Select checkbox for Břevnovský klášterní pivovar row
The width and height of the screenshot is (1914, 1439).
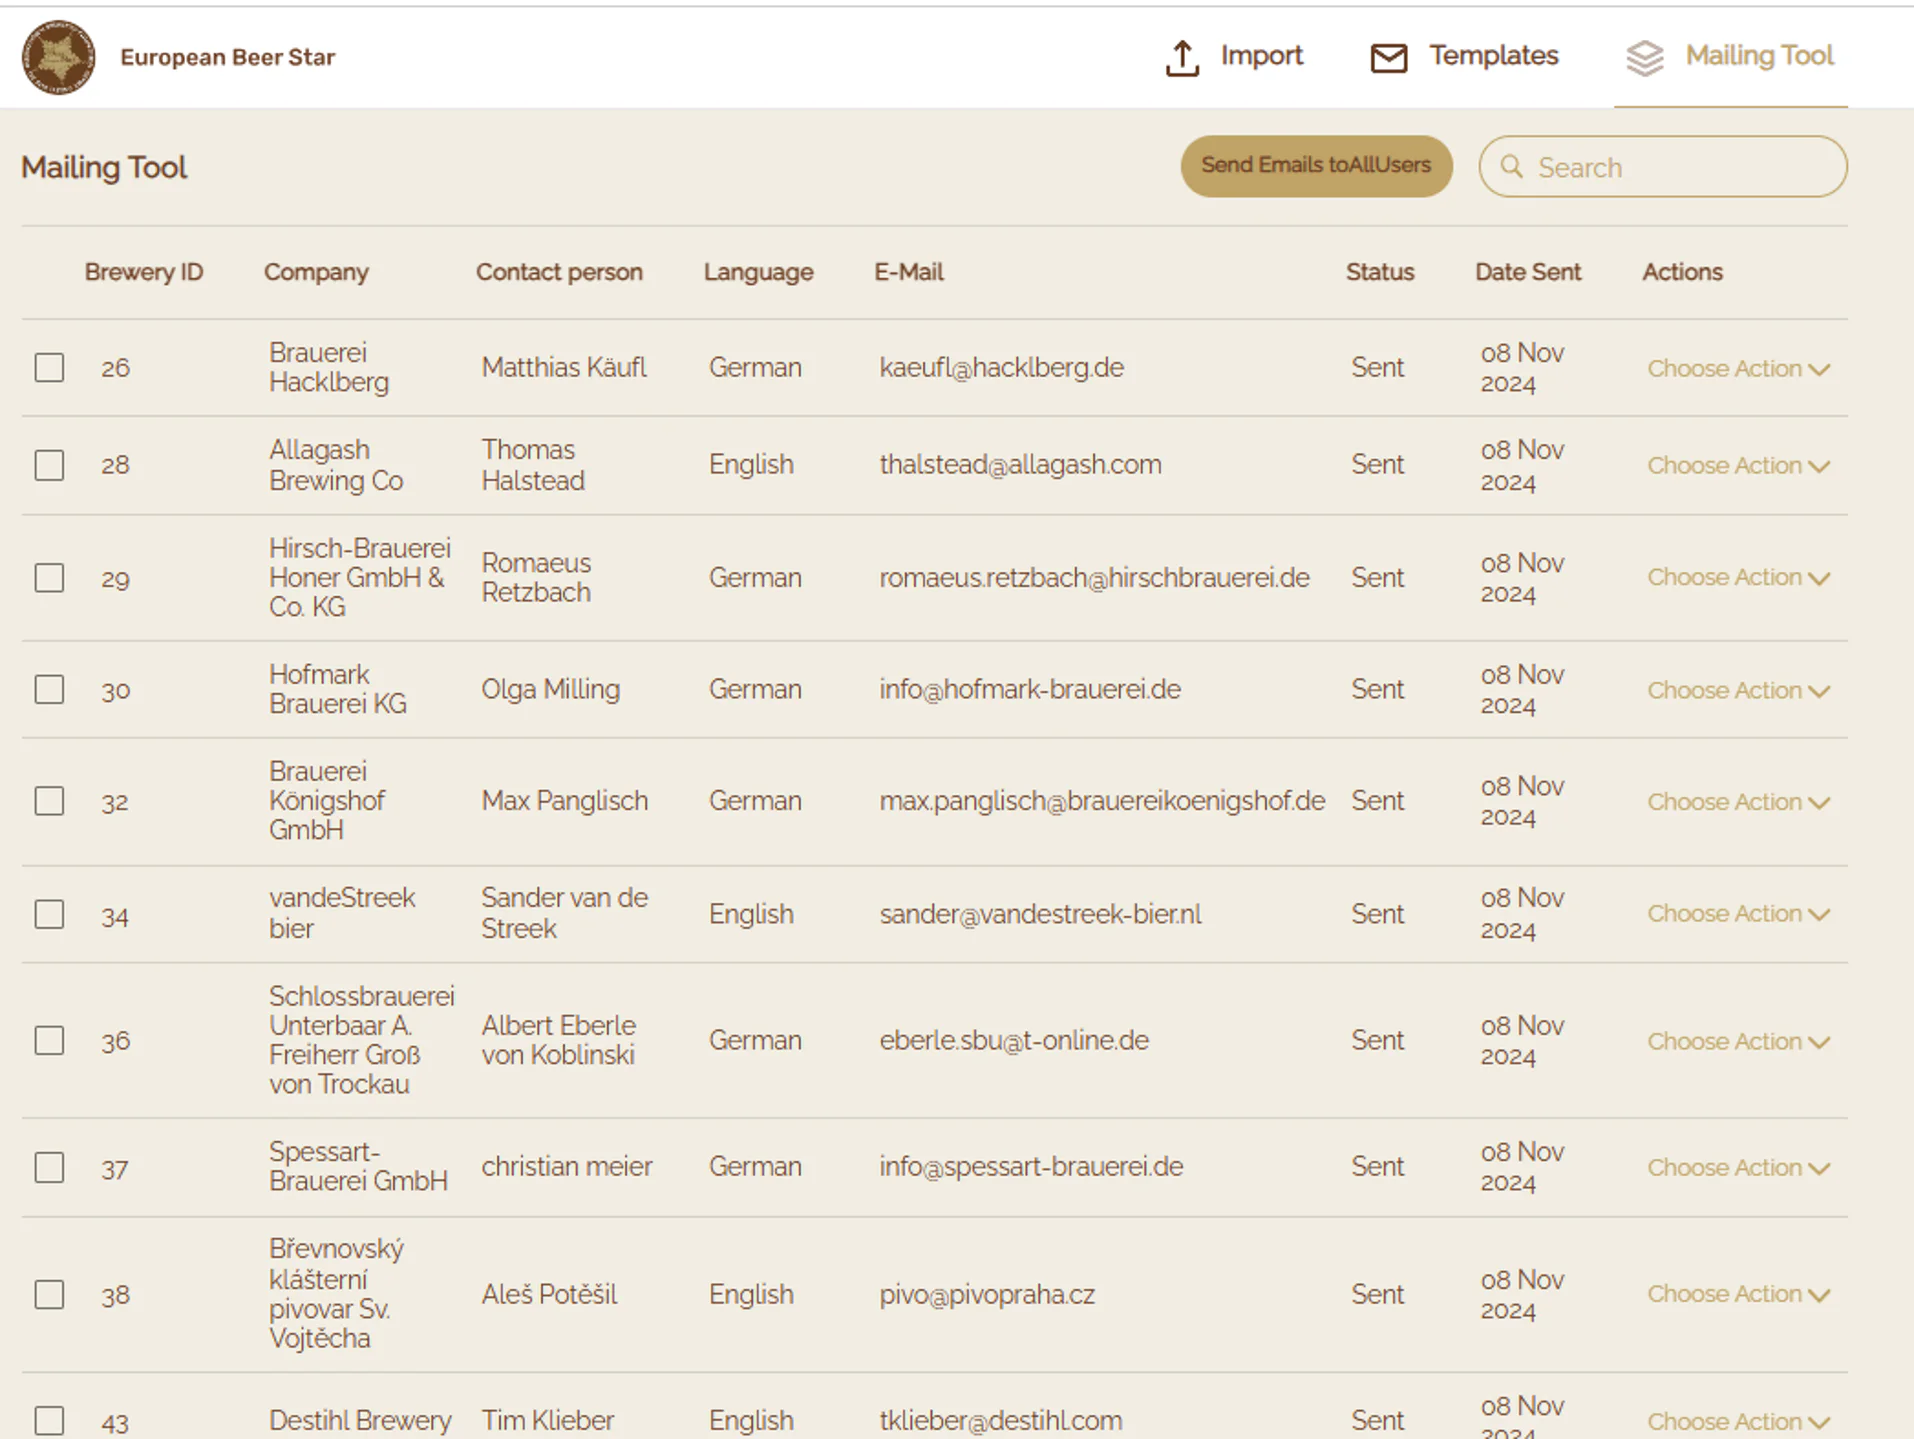(x=49, y=1295)
